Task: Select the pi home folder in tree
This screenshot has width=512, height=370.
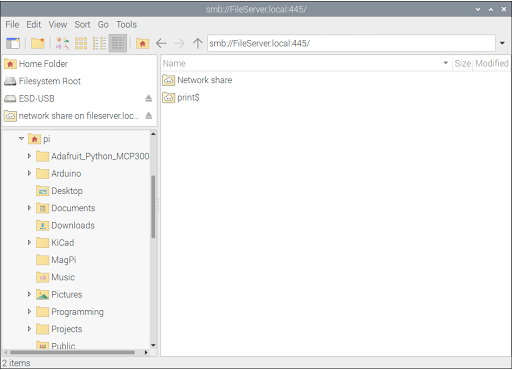Action: [40, 139]
